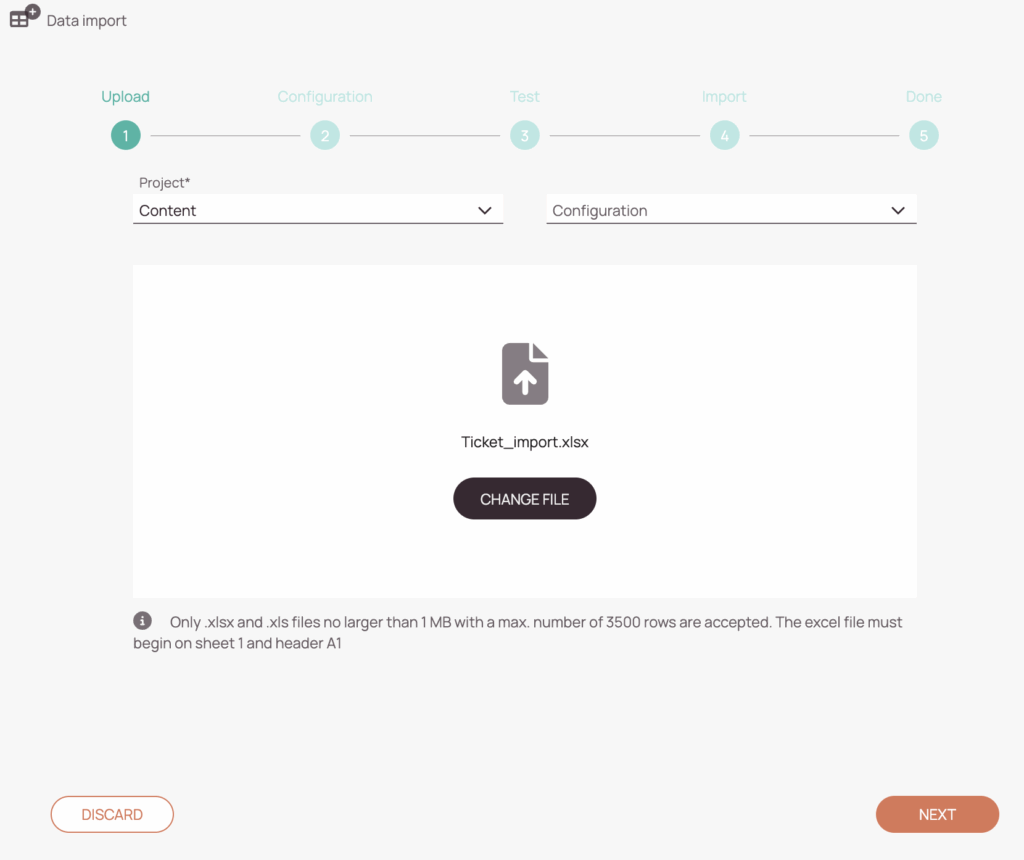Go to the Done step label
Image resolution: width=1024 pixels, height=860 pixels.
pyautogui.click(x=923, y=97)
